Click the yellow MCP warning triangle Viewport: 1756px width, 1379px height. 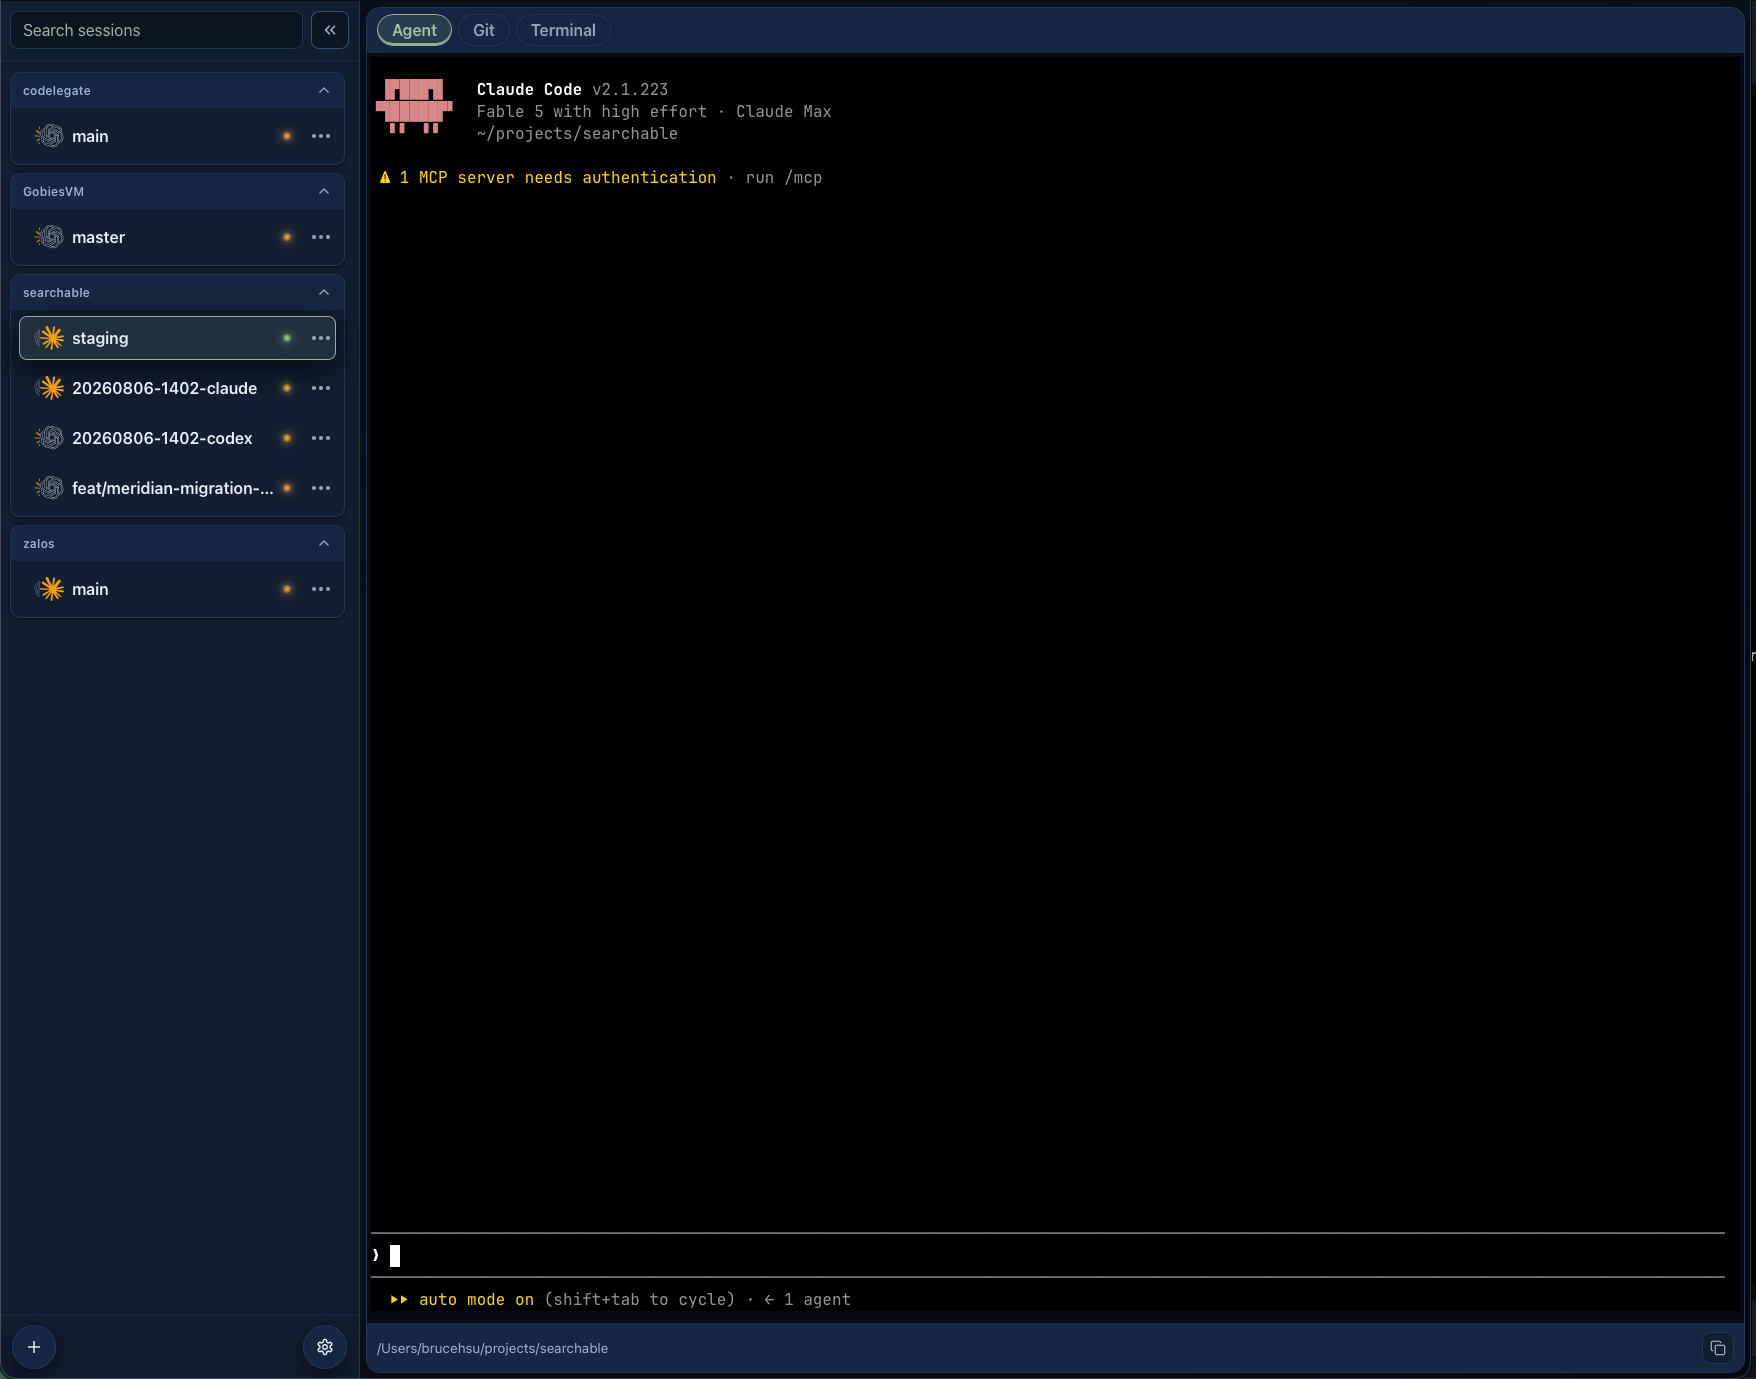(385, 177)
